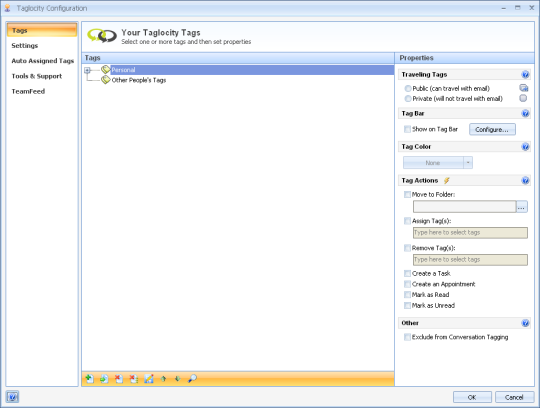Open help for Traveling Tags section
This screenshot has height=408, width=540.
click(x=525, y=74)
